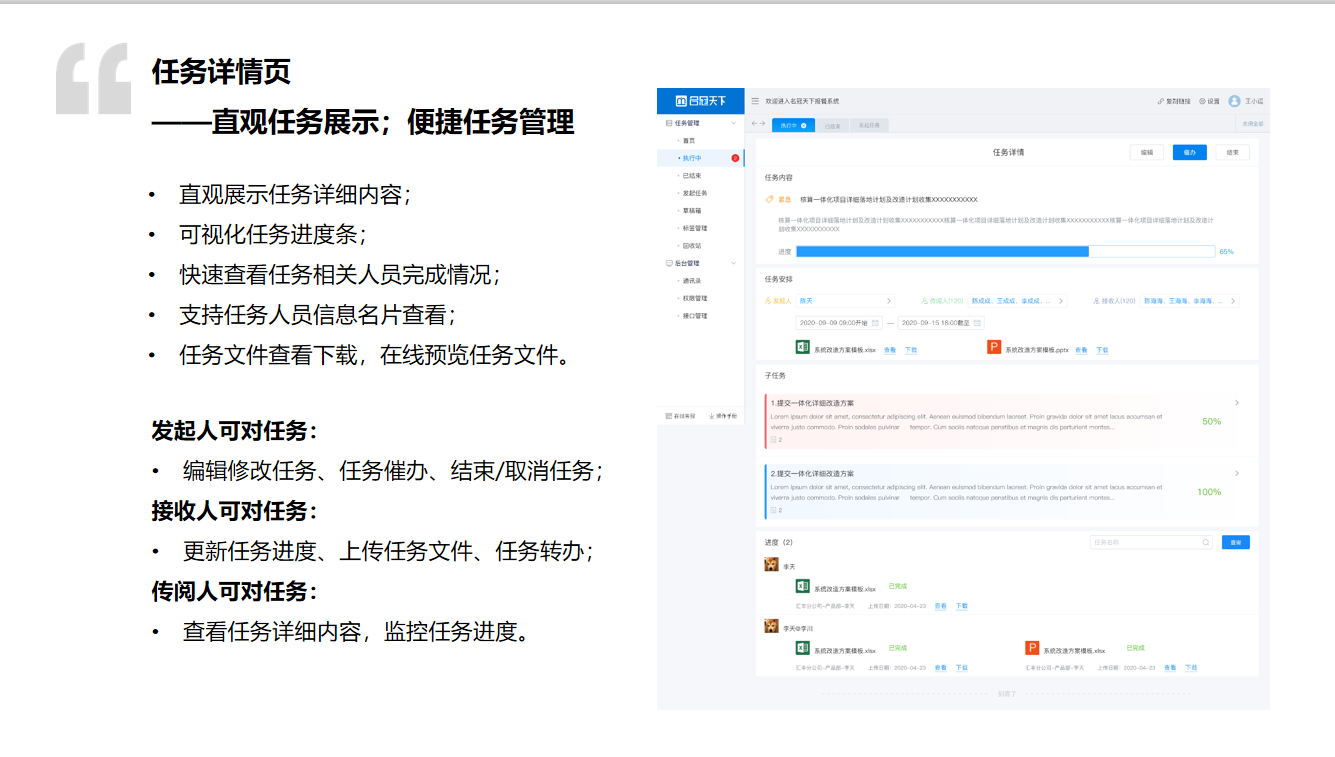The width and height of the screenshot is (1335, 757).
Task: Open 在线客服 at the sidebar bottom
Action: click(678, 415)
